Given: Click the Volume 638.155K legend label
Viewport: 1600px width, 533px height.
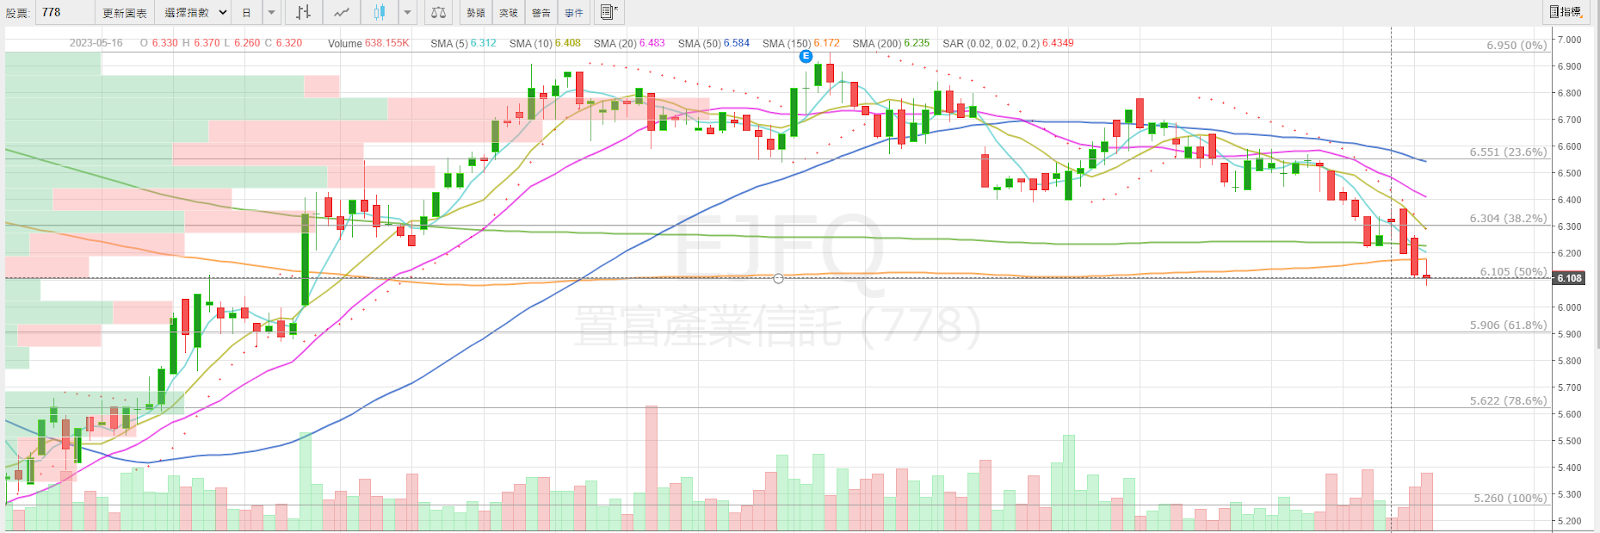Looking at the screenshot, I should coord(369,43).
